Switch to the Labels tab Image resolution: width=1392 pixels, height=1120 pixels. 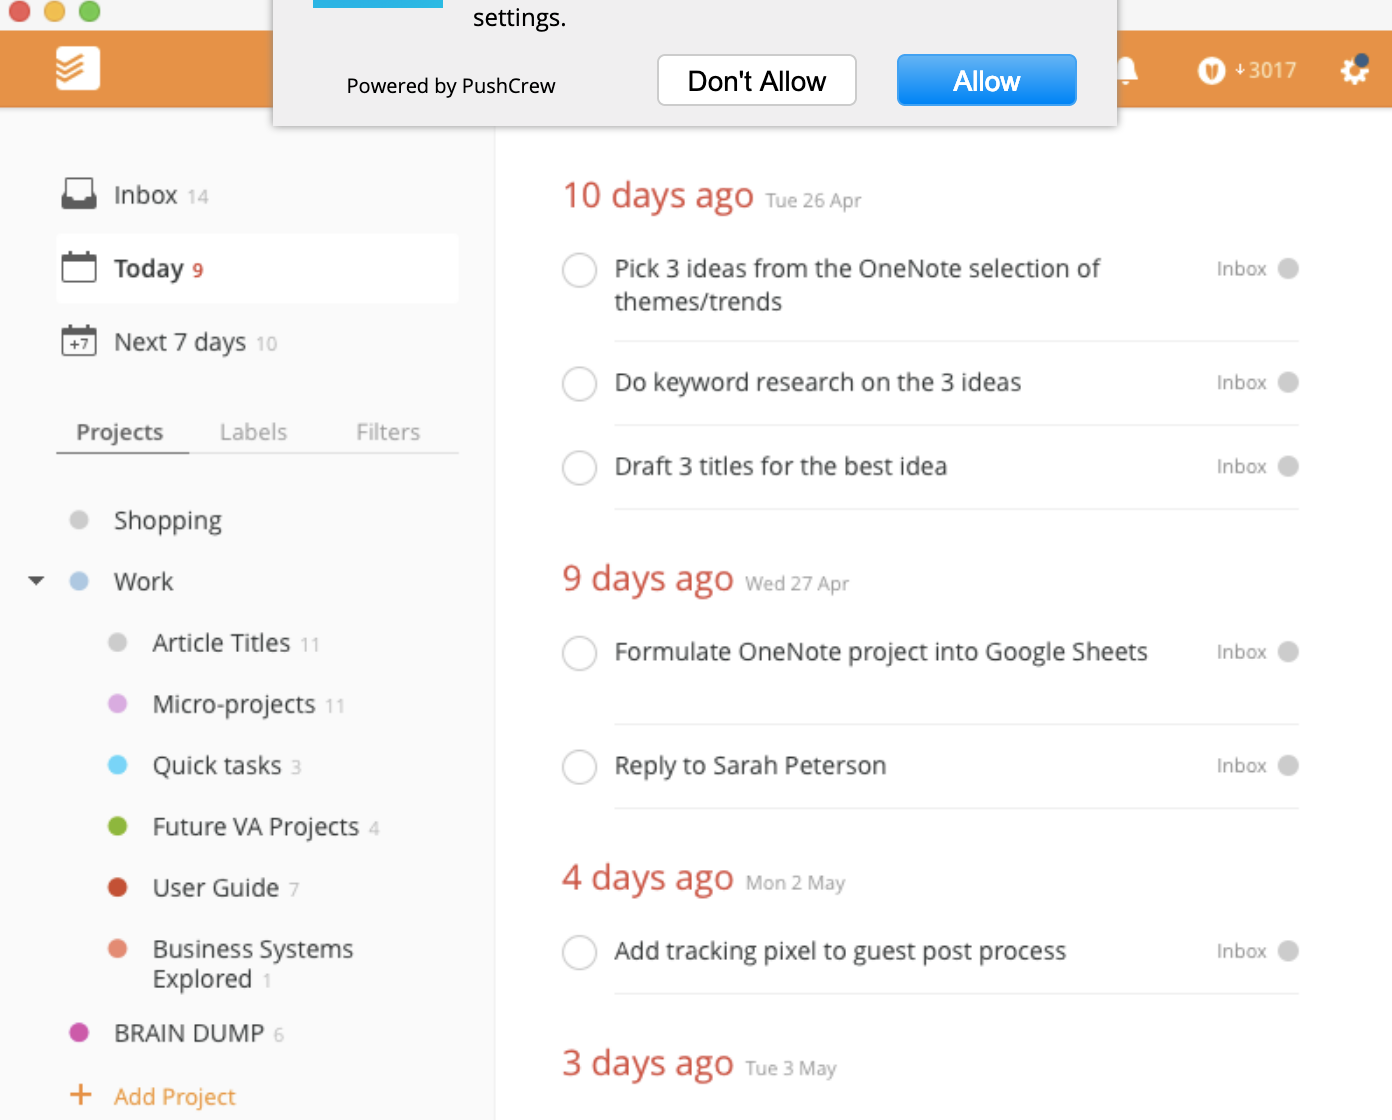tap(253, 432)
